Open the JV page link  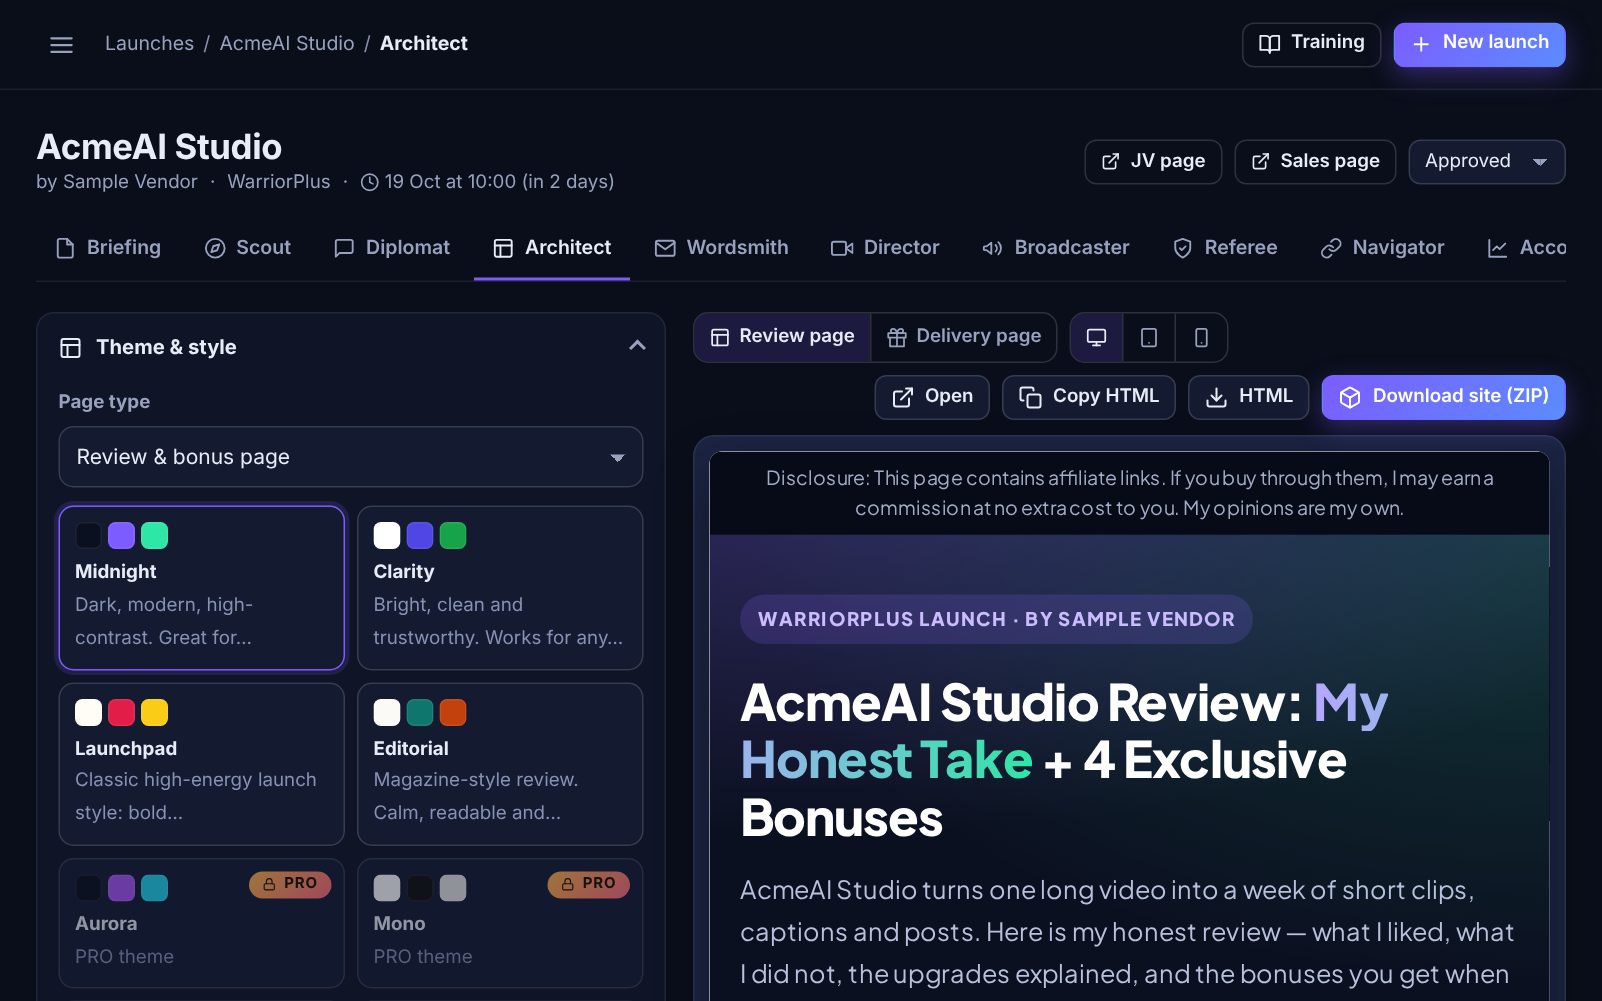1153,162
